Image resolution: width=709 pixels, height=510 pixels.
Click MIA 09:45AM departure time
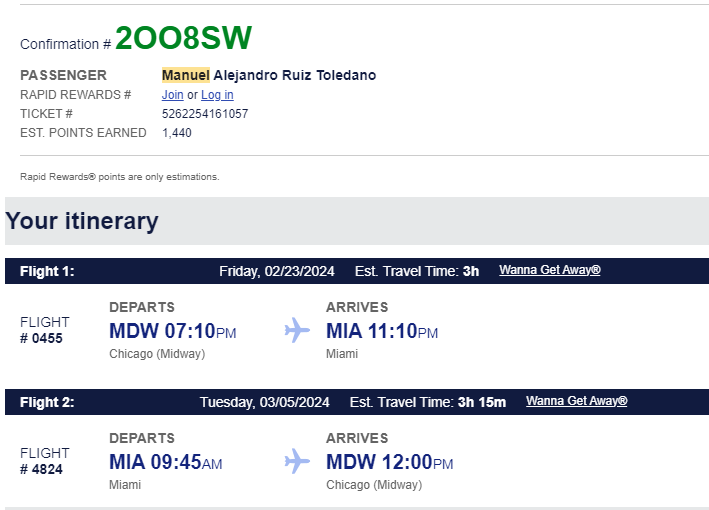click(x=165, y=462)
